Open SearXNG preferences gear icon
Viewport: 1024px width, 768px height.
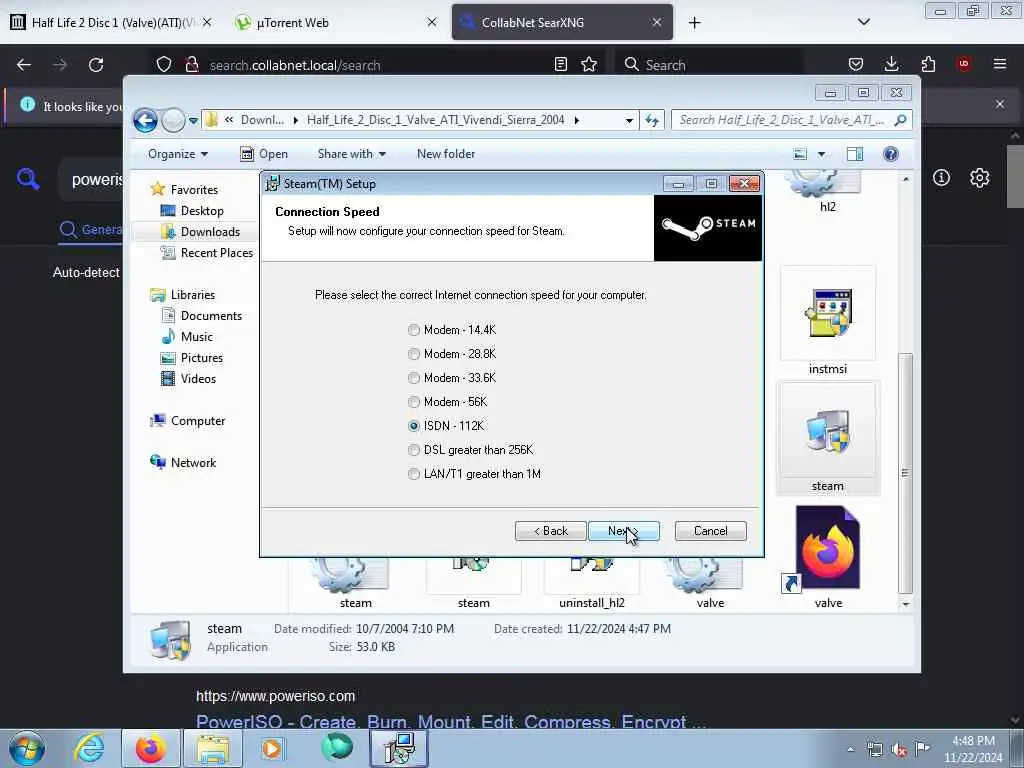click(x=979, y=178)
